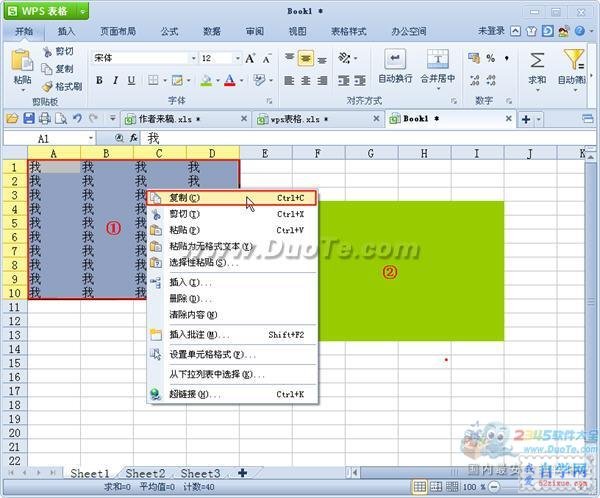Click the undo arrow icon
The height and width of the screenshot is (498, 600).
pyautogui.click(x=77, y=119)
